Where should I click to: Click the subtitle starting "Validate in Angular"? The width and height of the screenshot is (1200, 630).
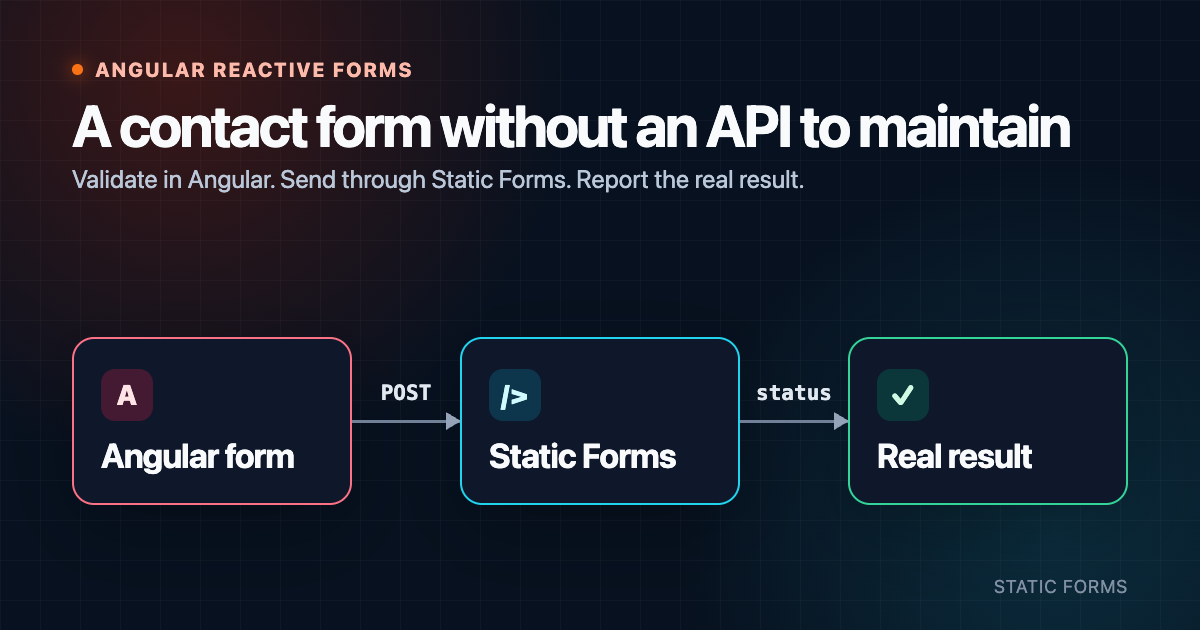438,182
